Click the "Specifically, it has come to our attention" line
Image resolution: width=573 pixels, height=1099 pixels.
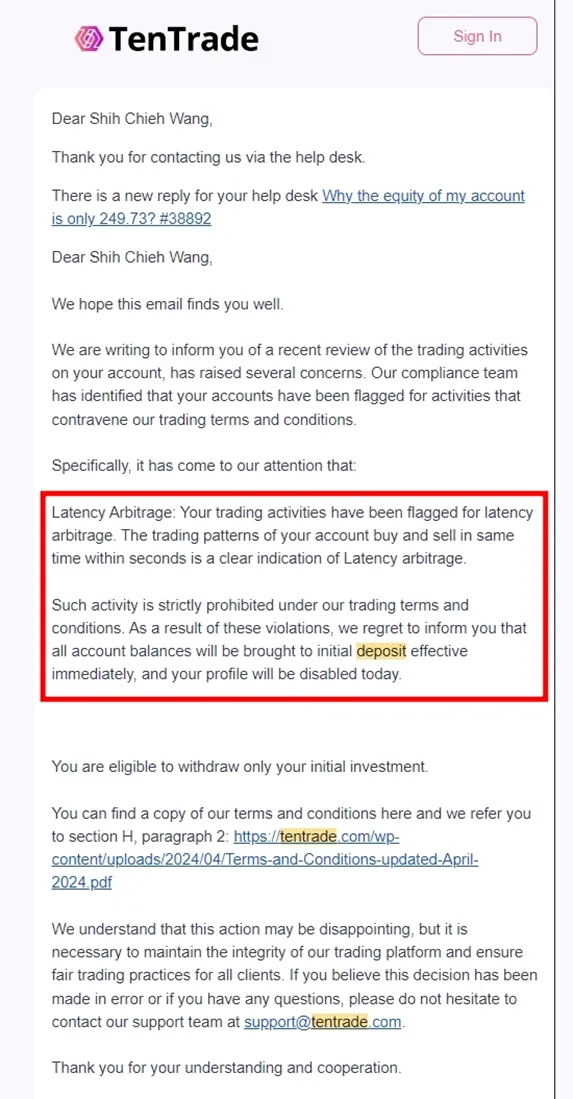(x=204, y=466)
